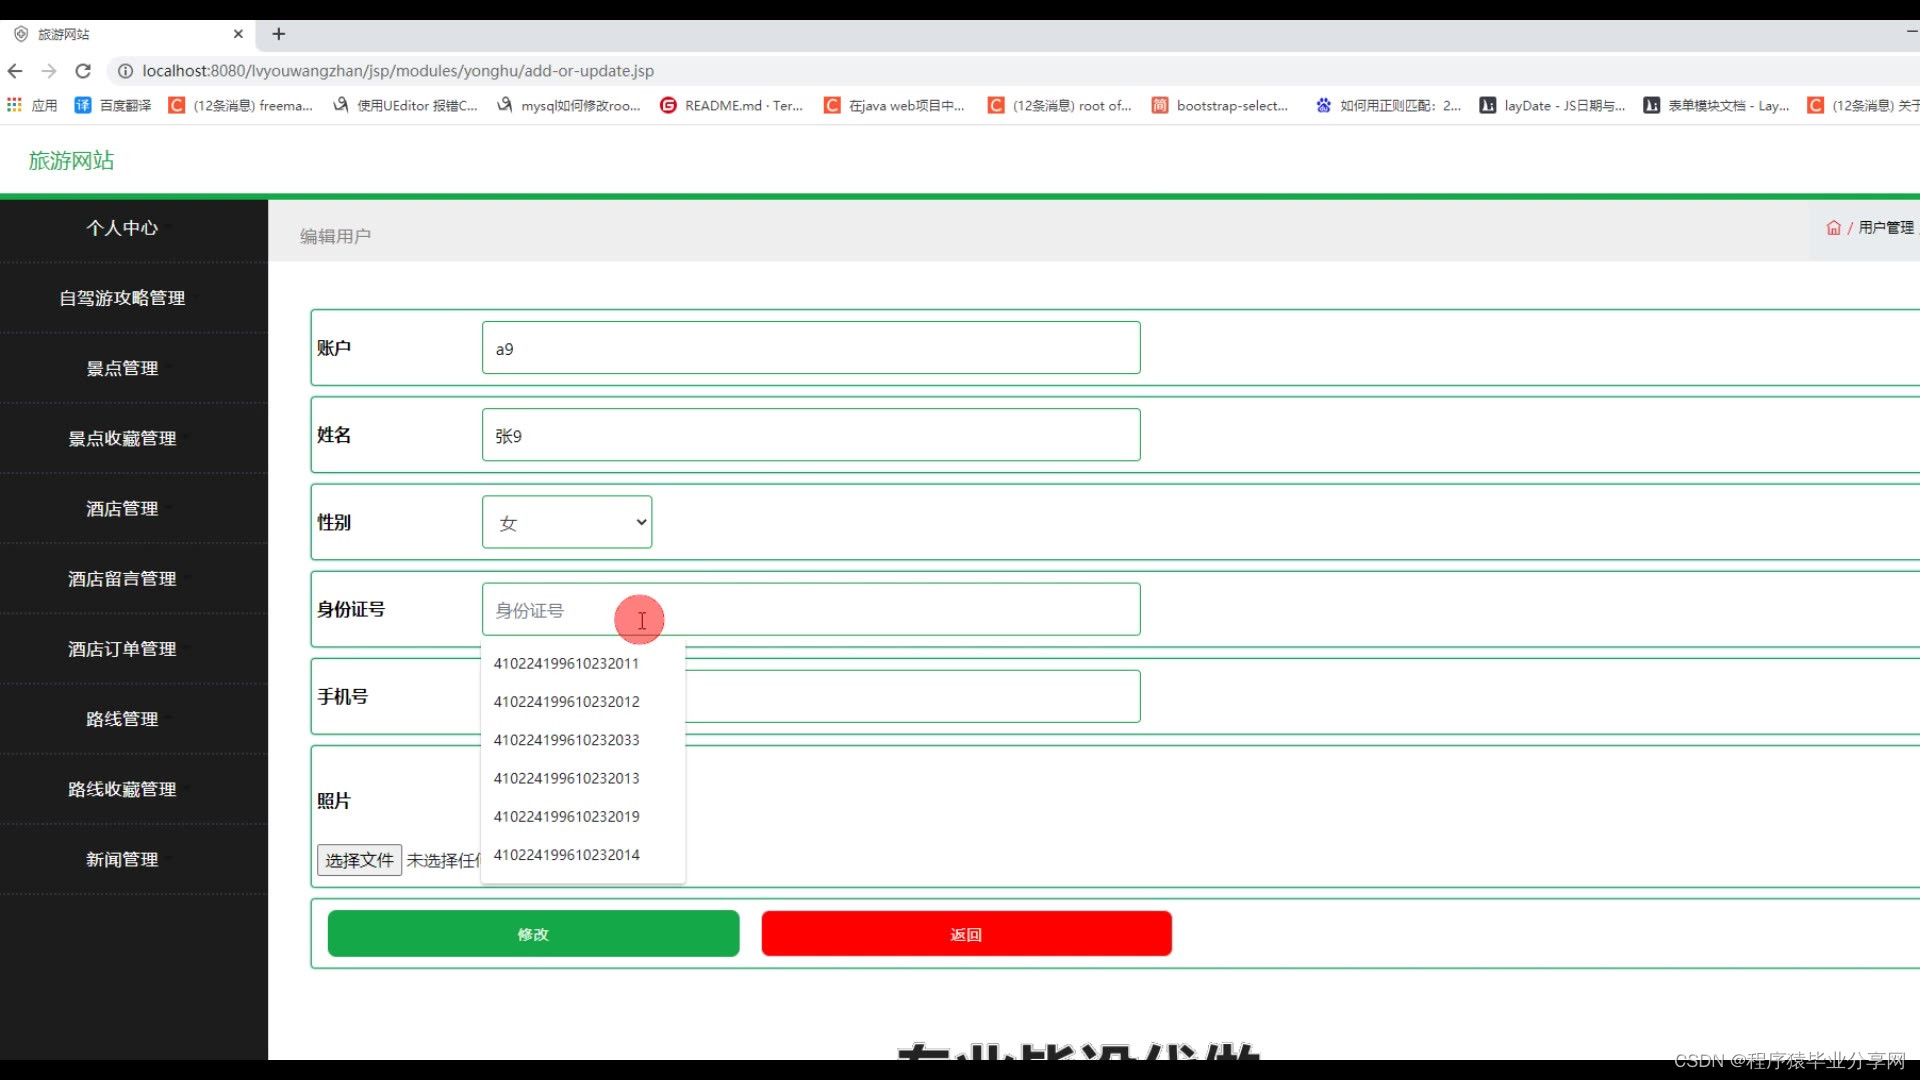Viewport: 1920px width, 1080px height.
Task: Click the 用户管理 breadcrumb link
Action: 1885,228
